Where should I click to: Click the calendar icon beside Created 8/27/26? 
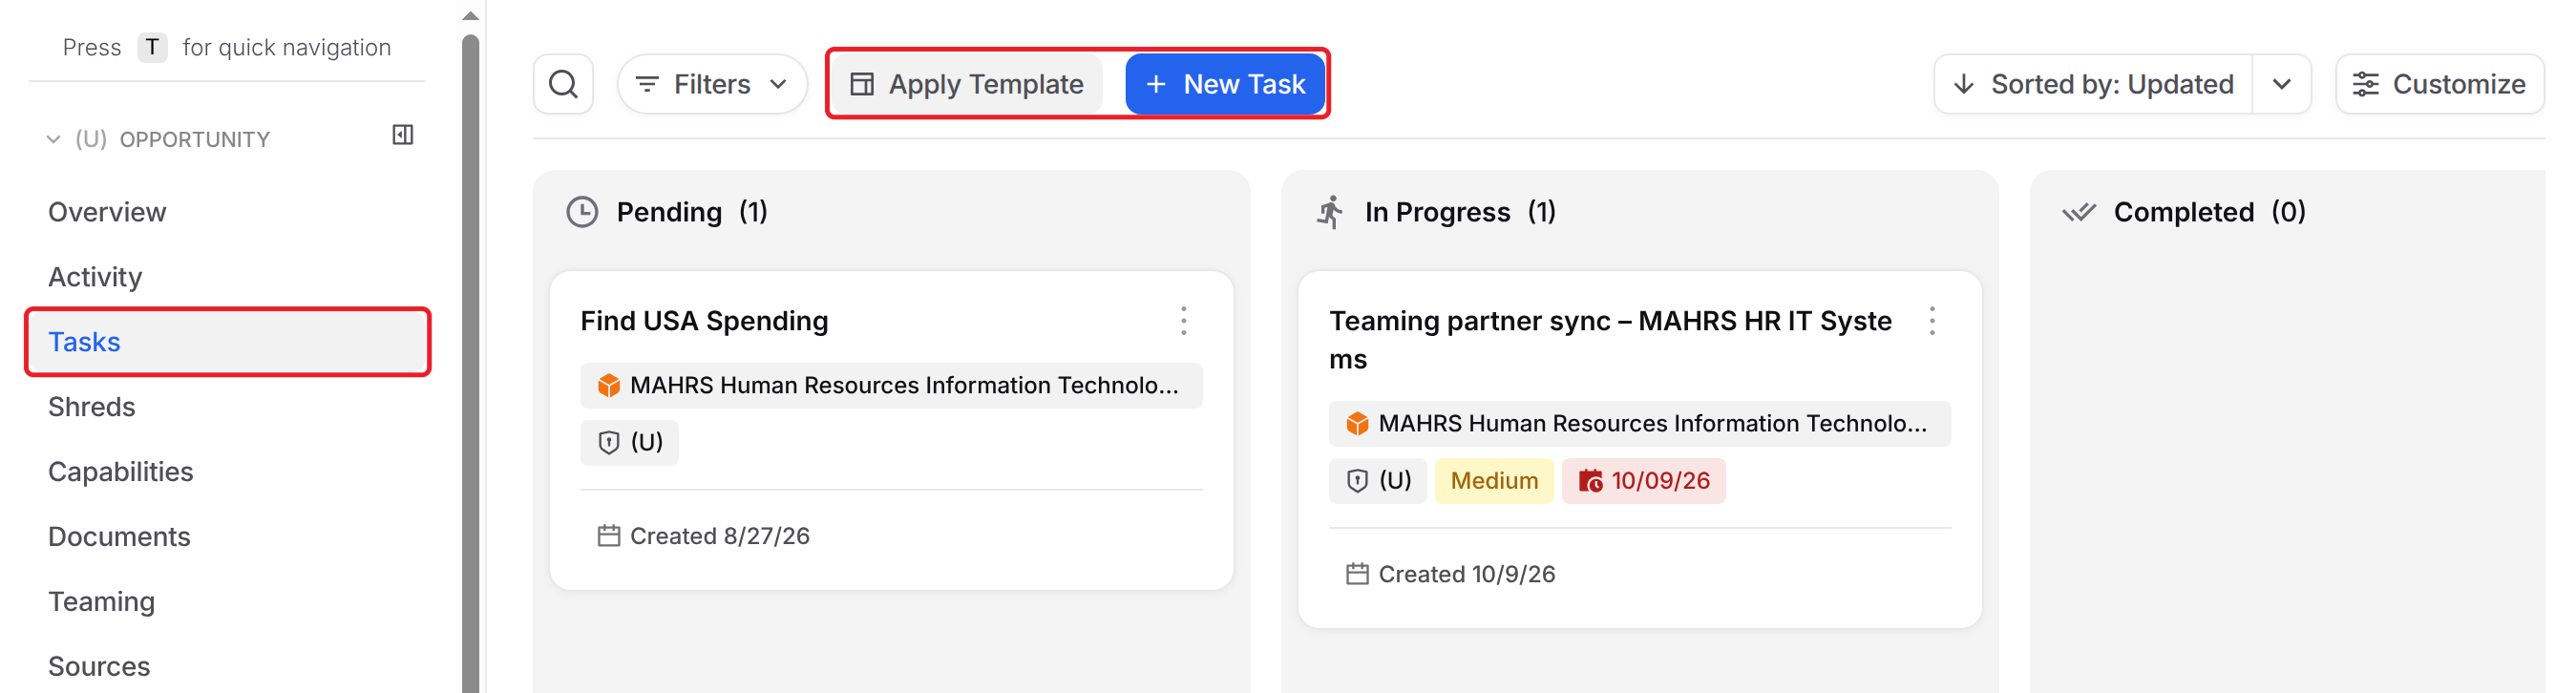[x=608, y=536]
